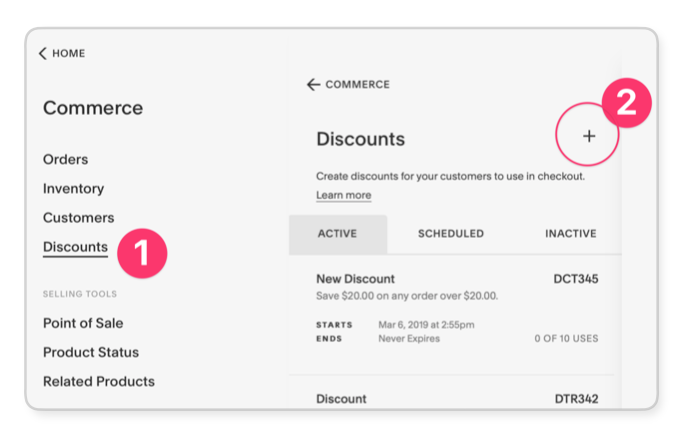Open the New Discount entry
This screenshot has height=432, width=684.
(x=355, y=279)
